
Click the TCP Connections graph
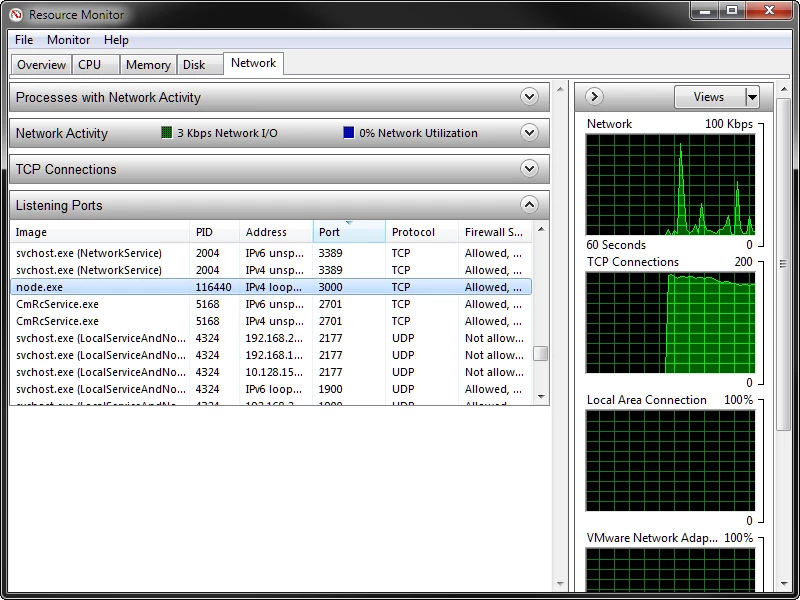coord(670,320)
